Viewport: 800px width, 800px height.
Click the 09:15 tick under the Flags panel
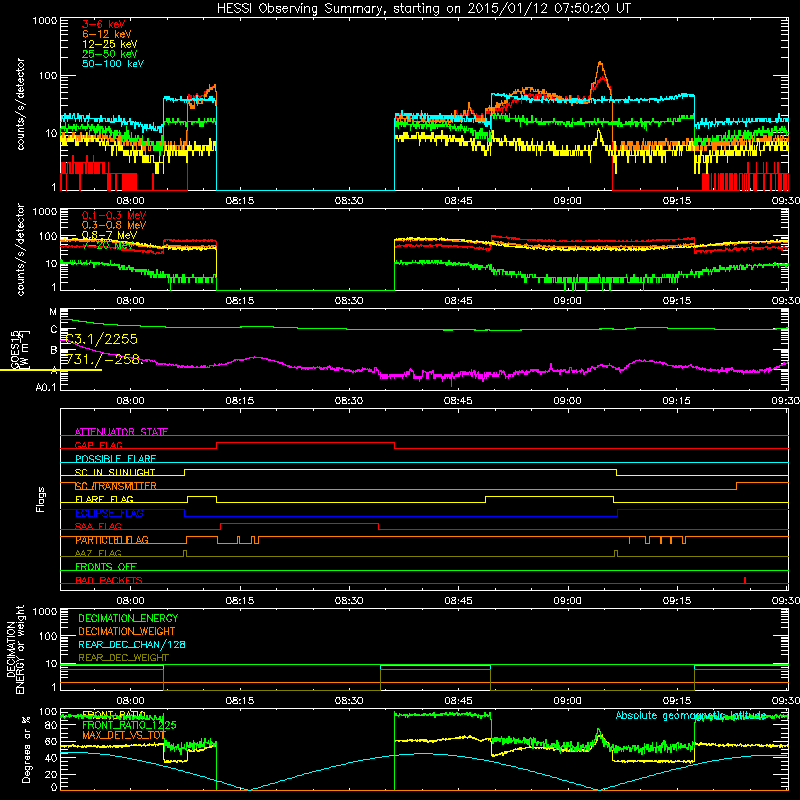click(x=677, y=601)
